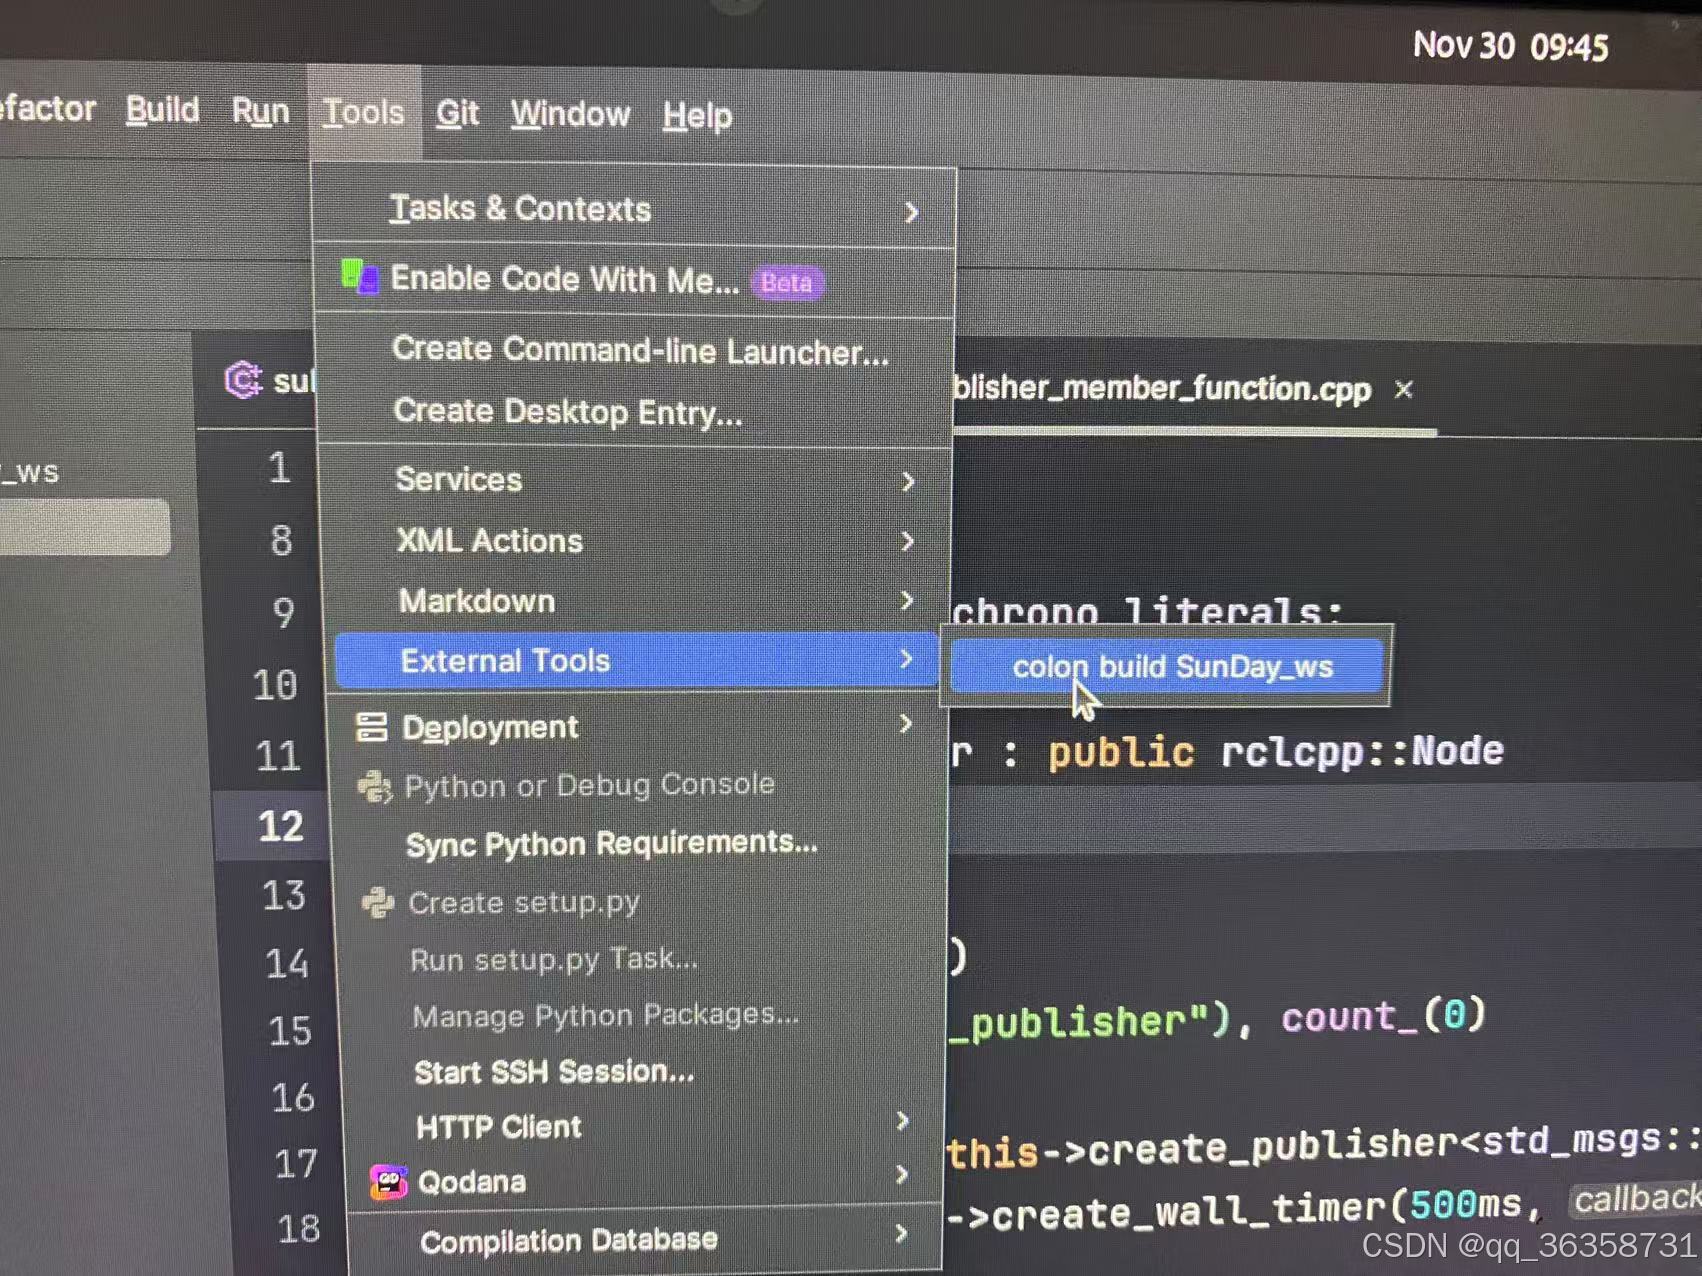Open the Git menu
Screen dimensions: 1702x1276
[457, 114]
